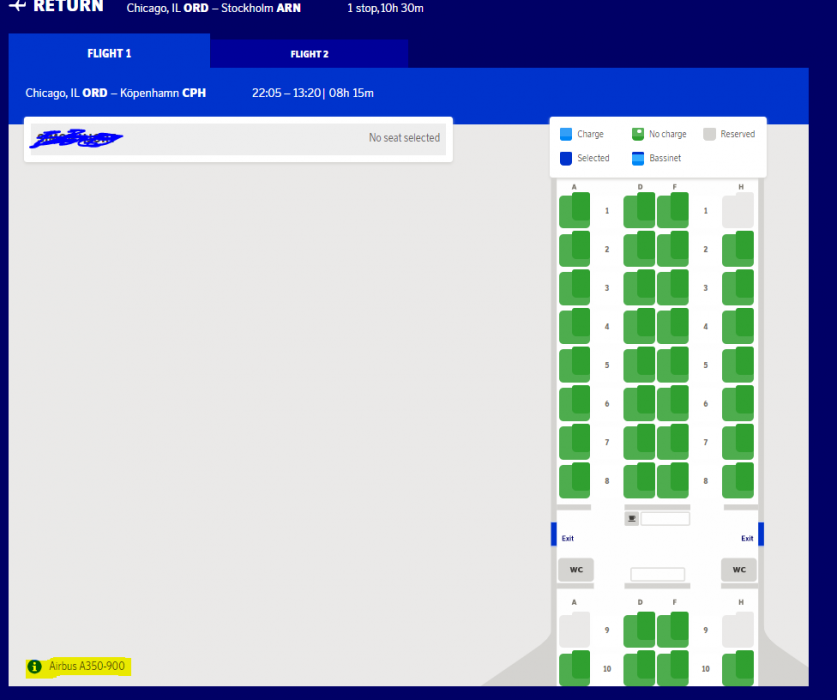Choose seat 2H in the second row

[738, 249]
